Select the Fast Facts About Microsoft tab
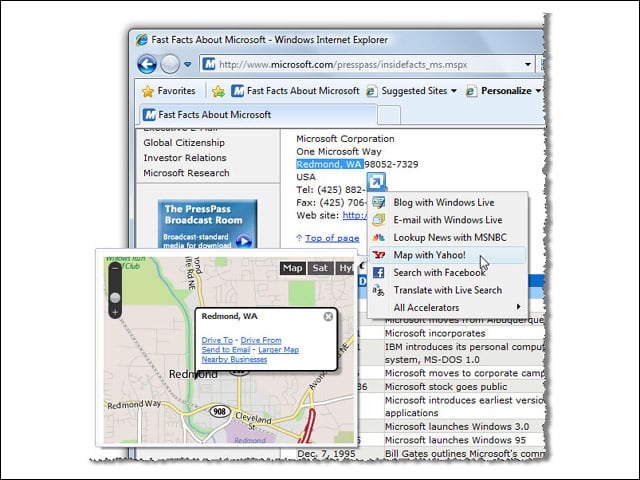This screenshot has width=640, height=480. [x=258, y=115]
